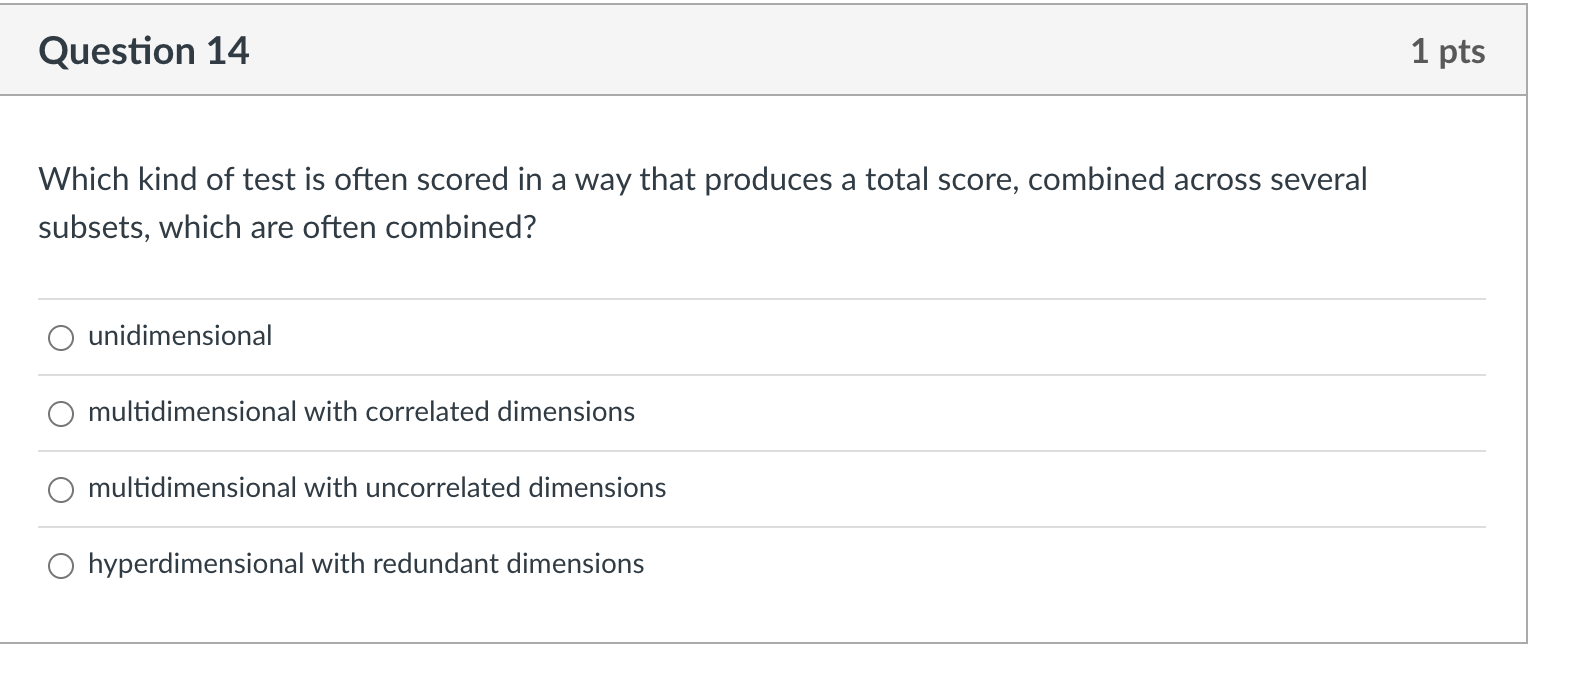This screenshot has width=1584, height=684.
Task: Select the unidimensional radio button
Action: click(x=61, y=338)
